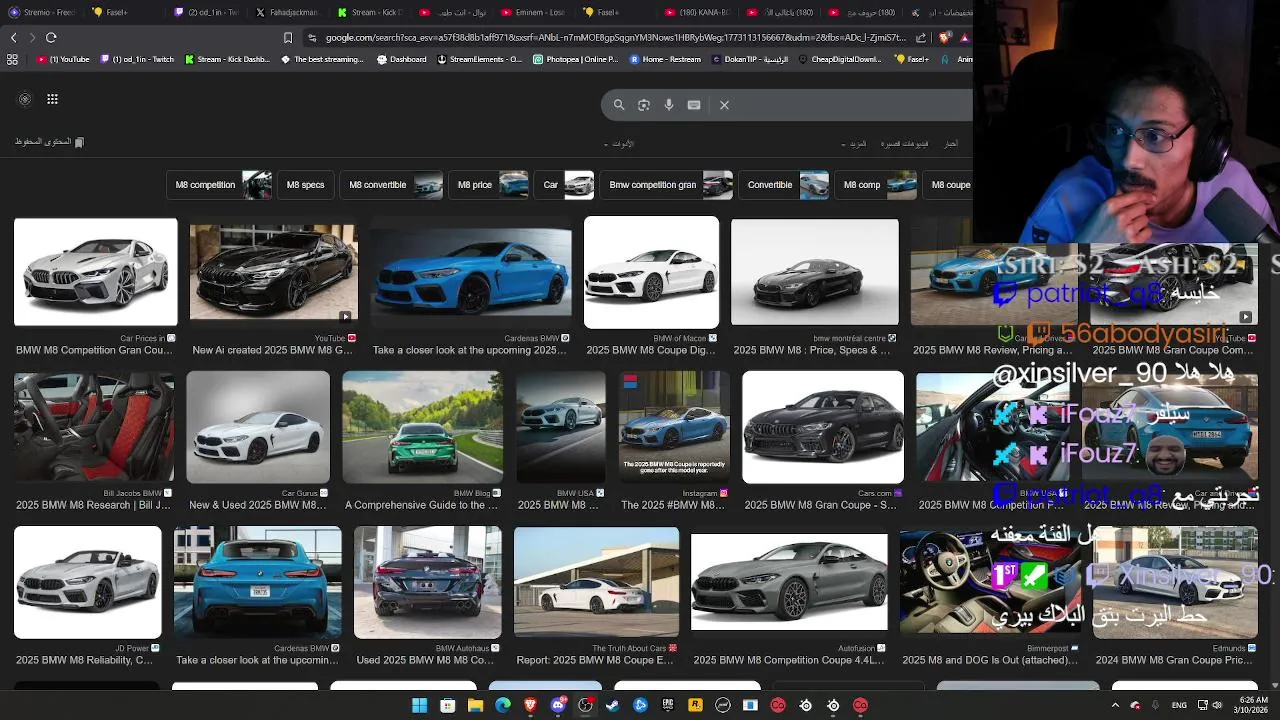The image size is (1280, 720).
Task: Open on-screen keyboard icon in searchbox
Action: [694, 105]
